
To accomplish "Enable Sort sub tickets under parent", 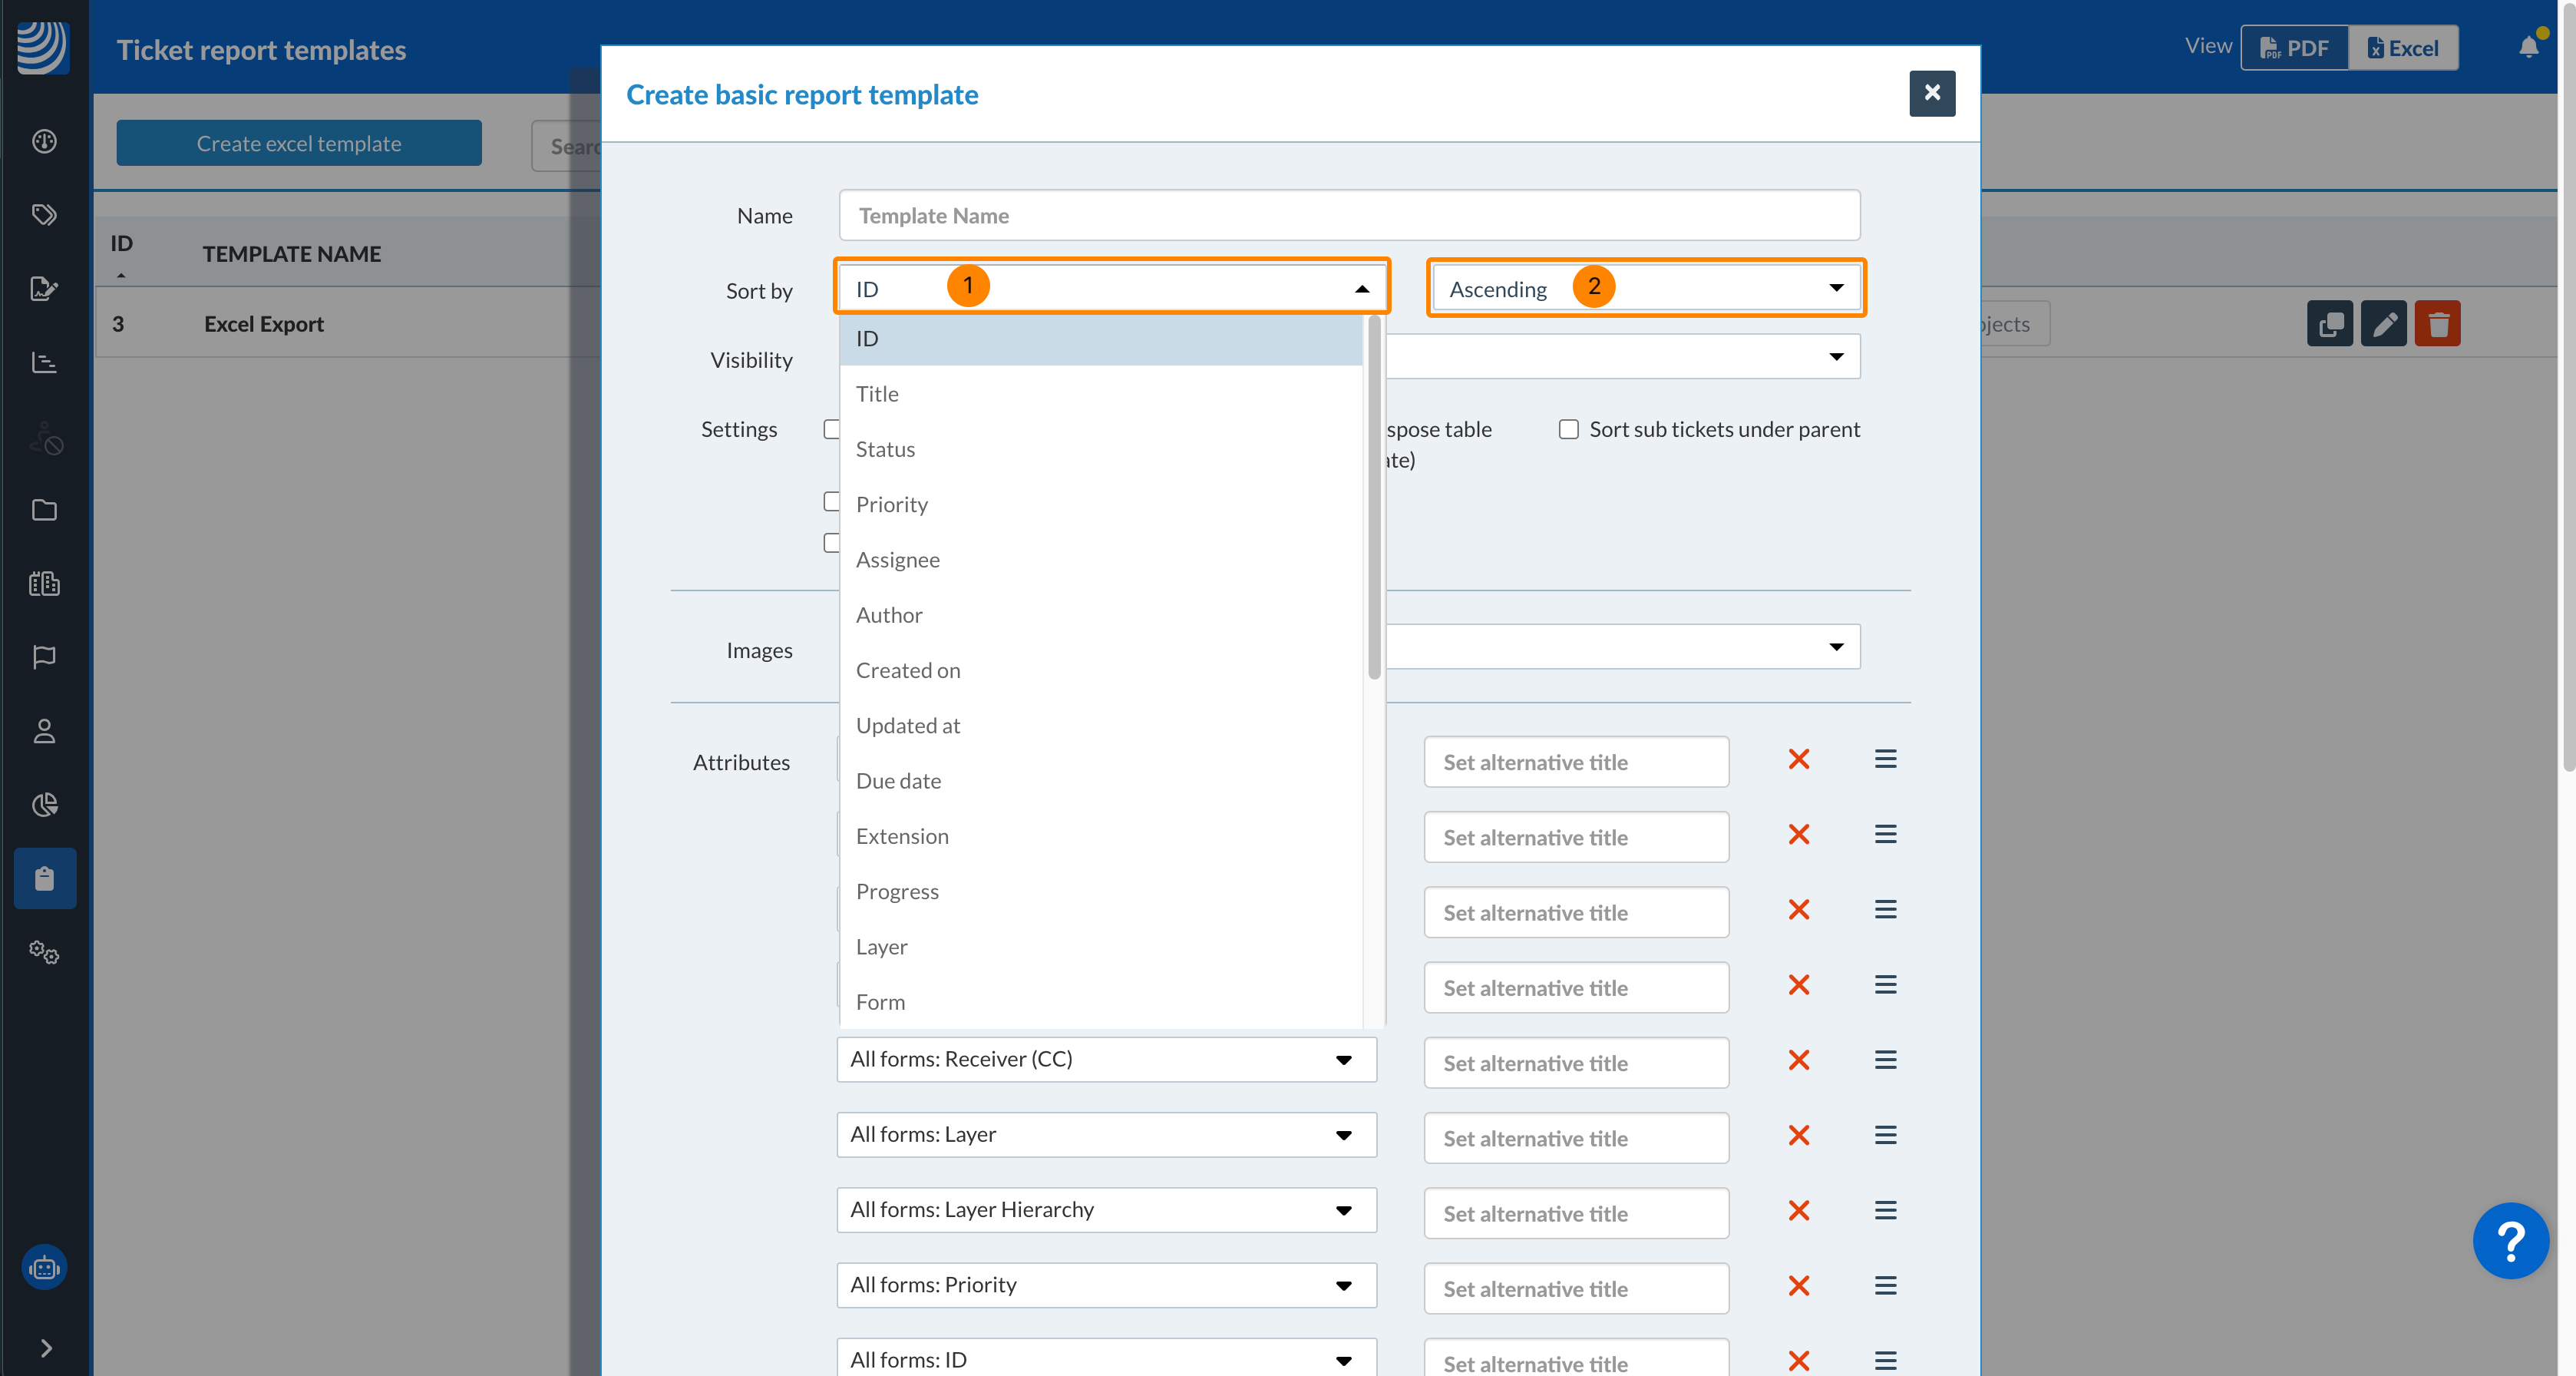I will click(x=1568, y=429).
